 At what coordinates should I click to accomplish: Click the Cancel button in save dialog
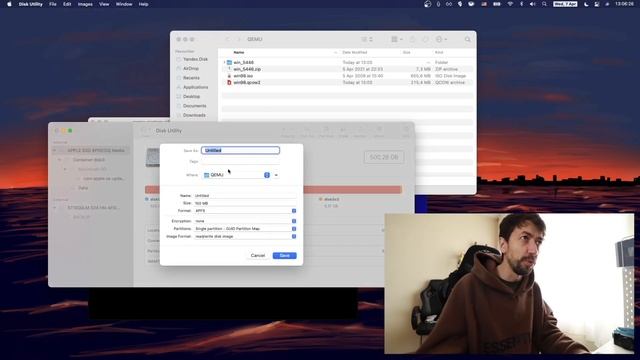258,256
